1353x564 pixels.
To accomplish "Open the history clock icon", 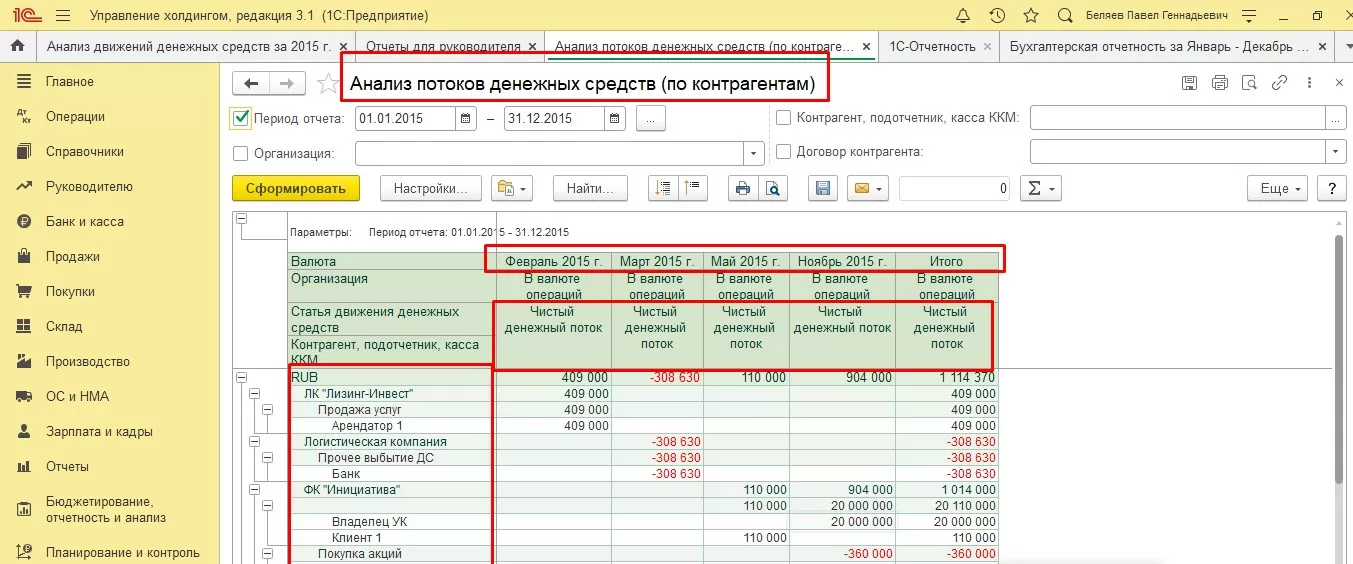I will [x=997, y=16].
